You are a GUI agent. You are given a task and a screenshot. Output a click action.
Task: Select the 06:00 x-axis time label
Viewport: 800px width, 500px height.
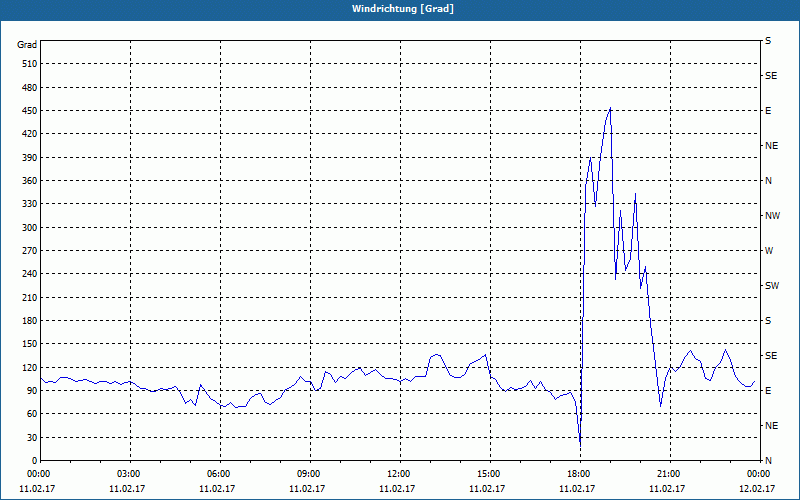(x=220, y=474)
